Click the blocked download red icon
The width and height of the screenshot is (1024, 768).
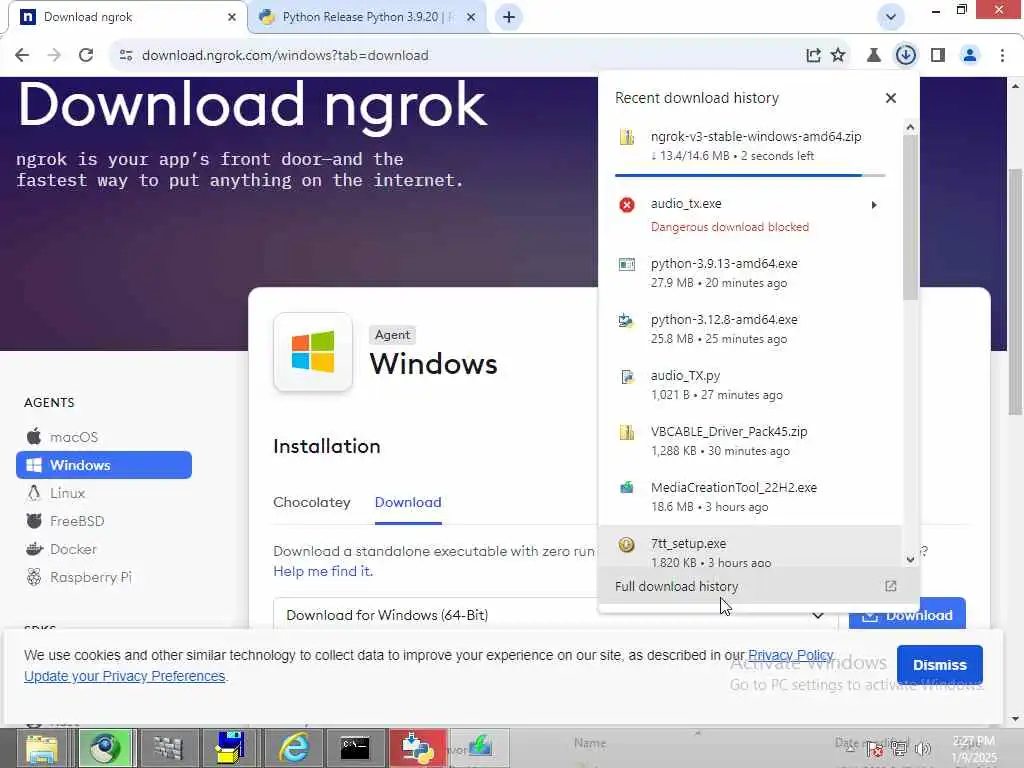(626, 205)
